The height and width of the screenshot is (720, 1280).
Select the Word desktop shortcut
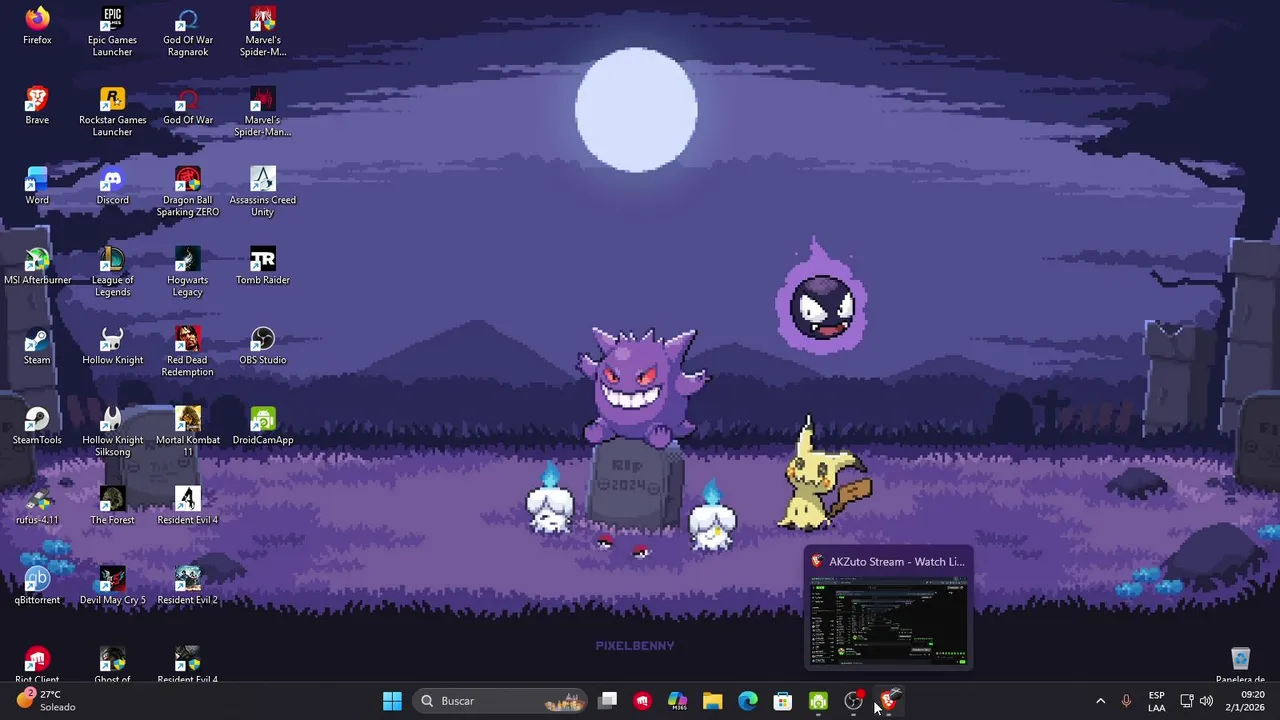pos(37,186)
